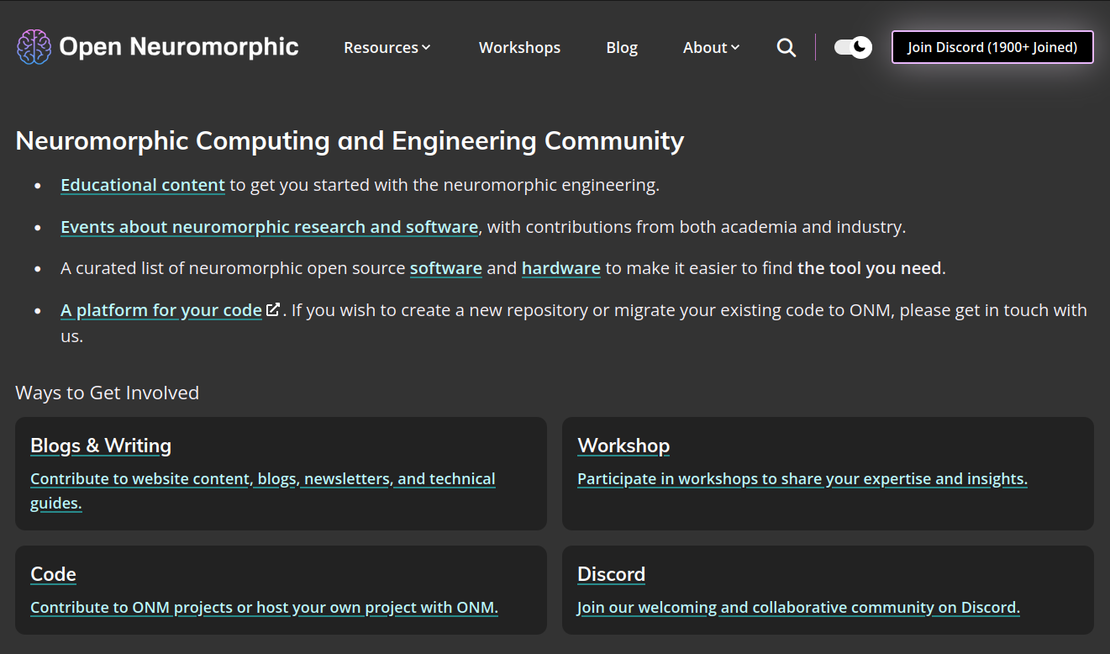1110x654 pixels.
Task: Open the Blogs & Writing card heading
Action: pyautogui.click(x=100, y=445)
